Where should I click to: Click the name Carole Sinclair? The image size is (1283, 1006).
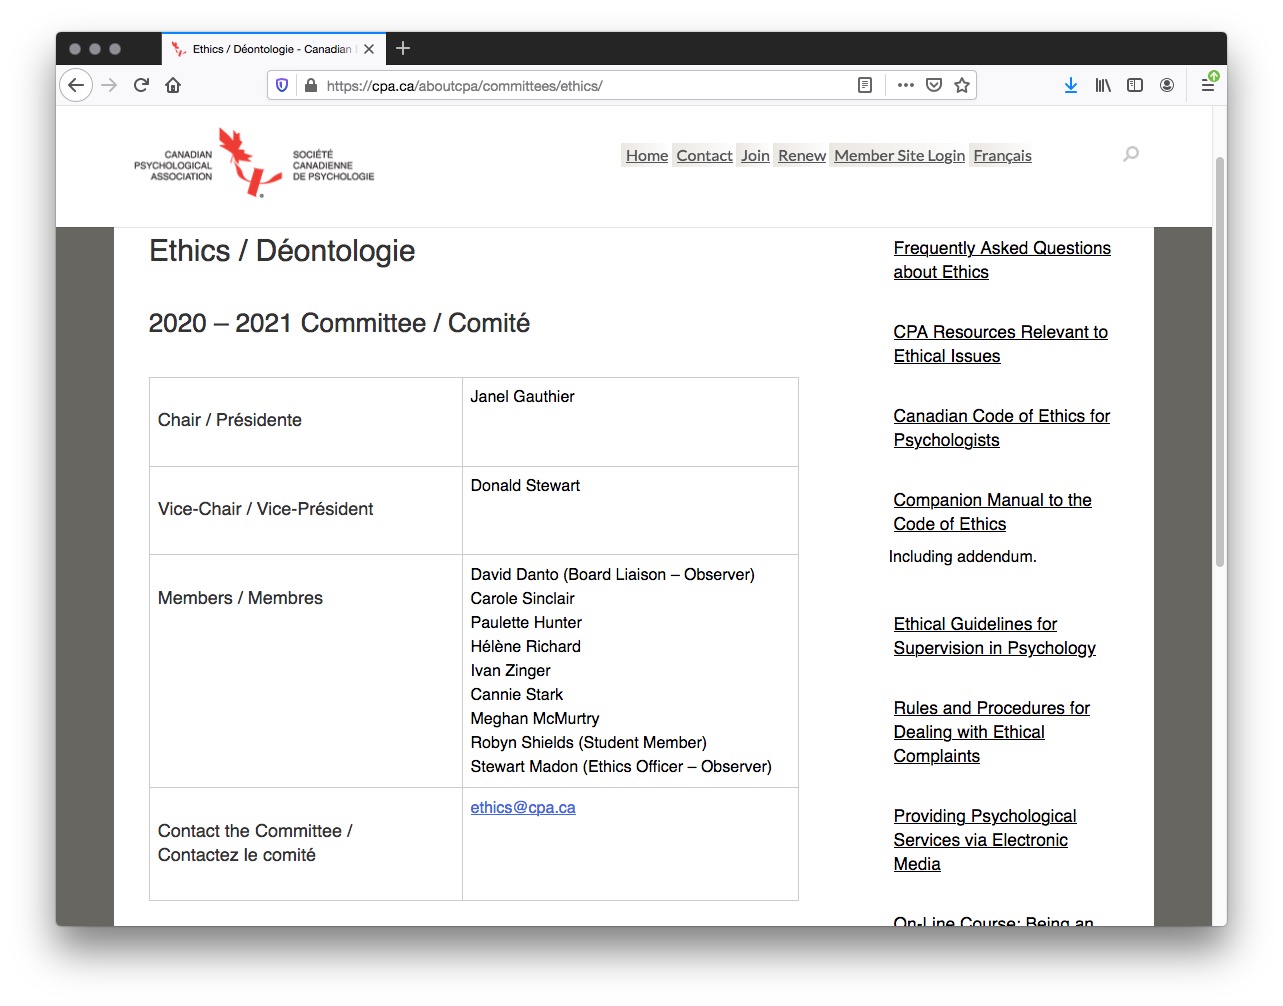click(523, 598)
